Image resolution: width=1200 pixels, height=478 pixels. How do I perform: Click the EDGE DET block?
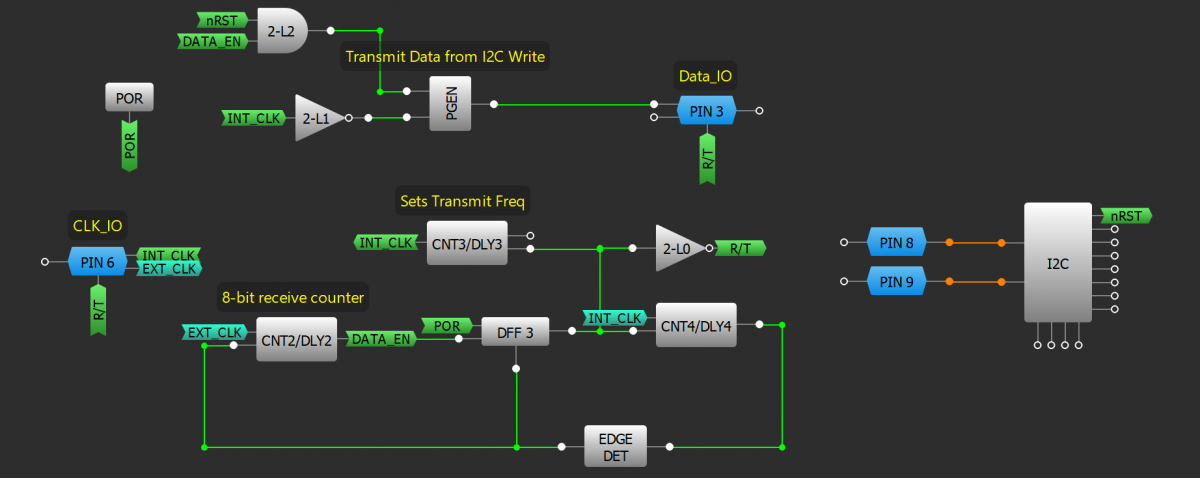click(x=615, y=446)
